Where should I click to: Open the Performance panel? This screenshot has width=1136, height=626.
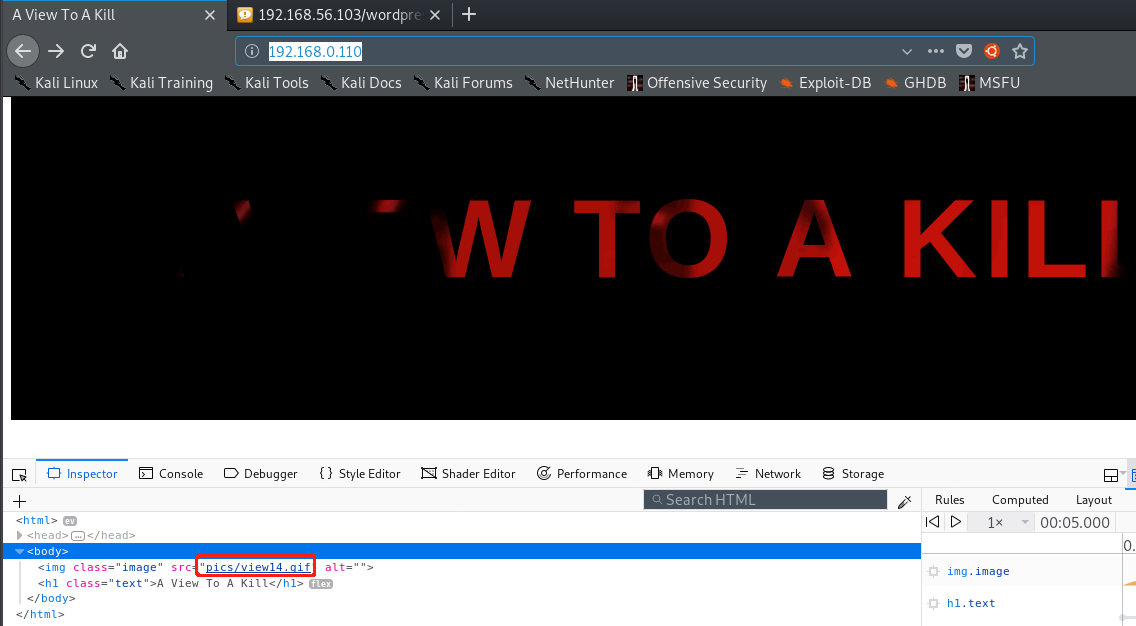[x=582, y=473]
